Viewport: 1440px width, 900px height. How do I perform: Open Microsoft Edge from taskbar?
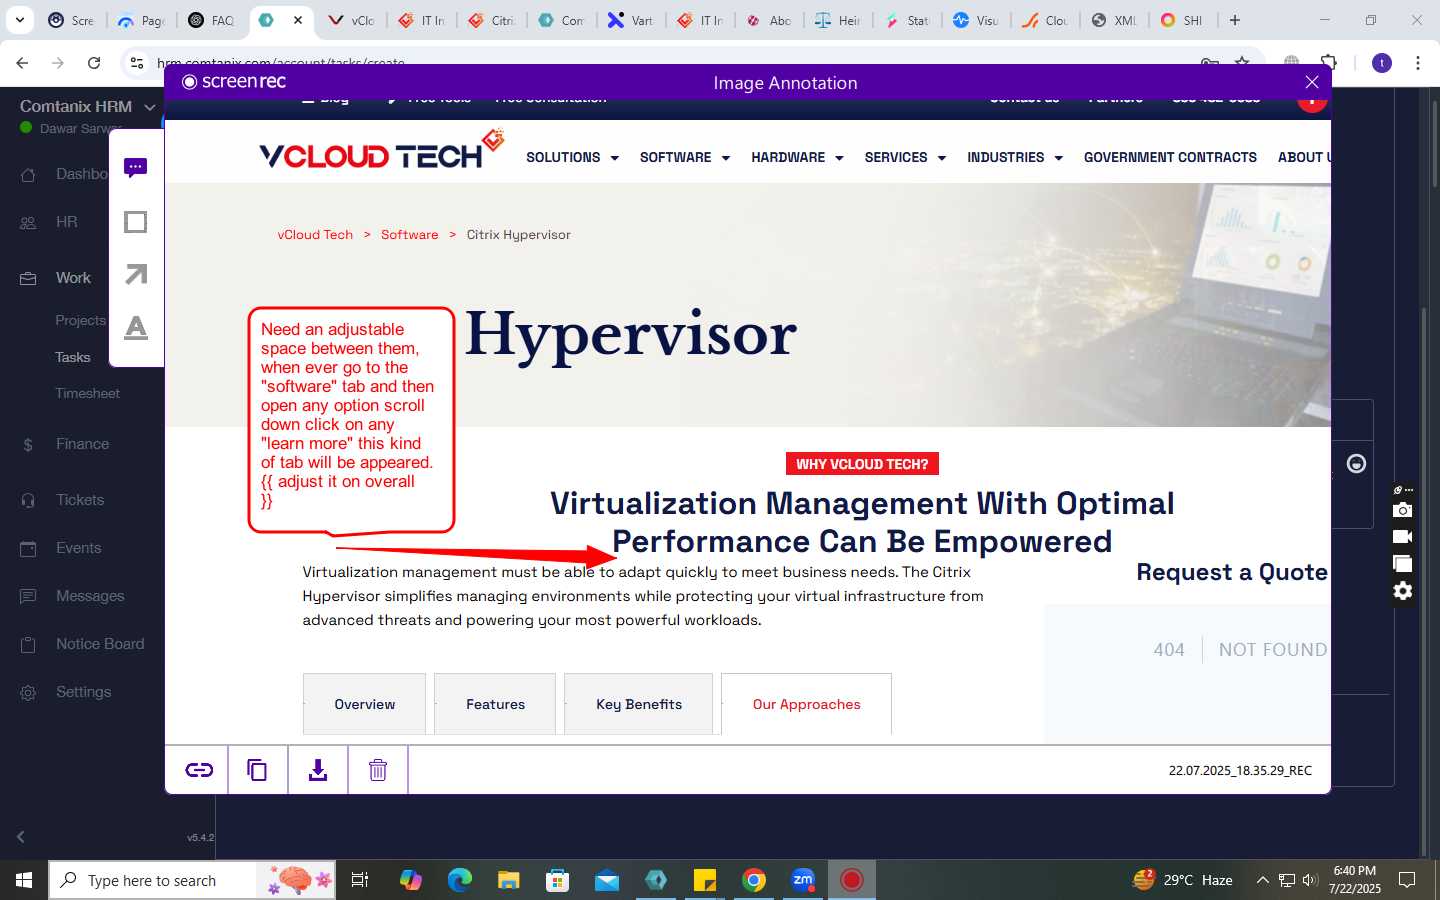pyautogui.click(x=460, y=880)
